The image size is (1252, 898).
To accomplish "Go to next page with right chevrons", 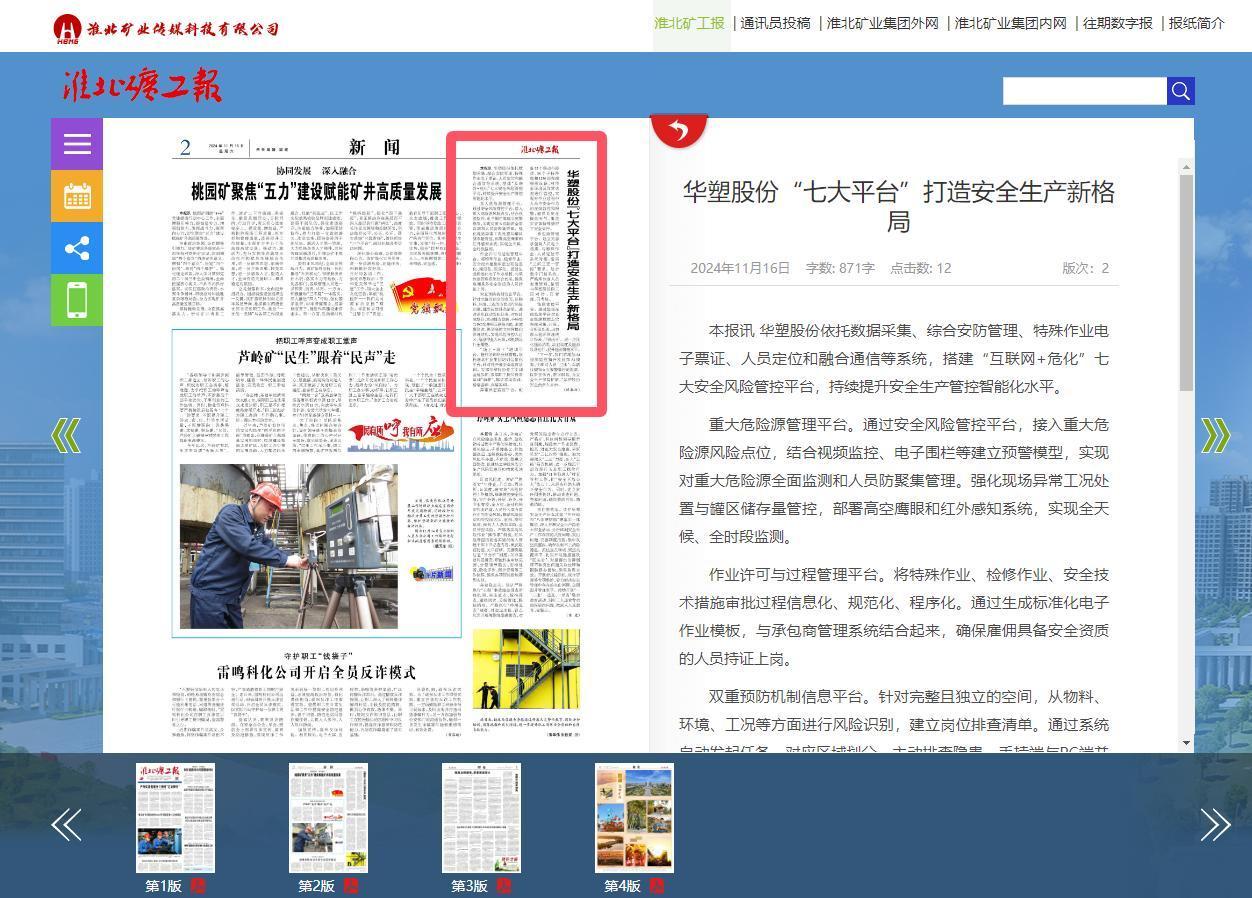I will click(x=1215, y=435).
